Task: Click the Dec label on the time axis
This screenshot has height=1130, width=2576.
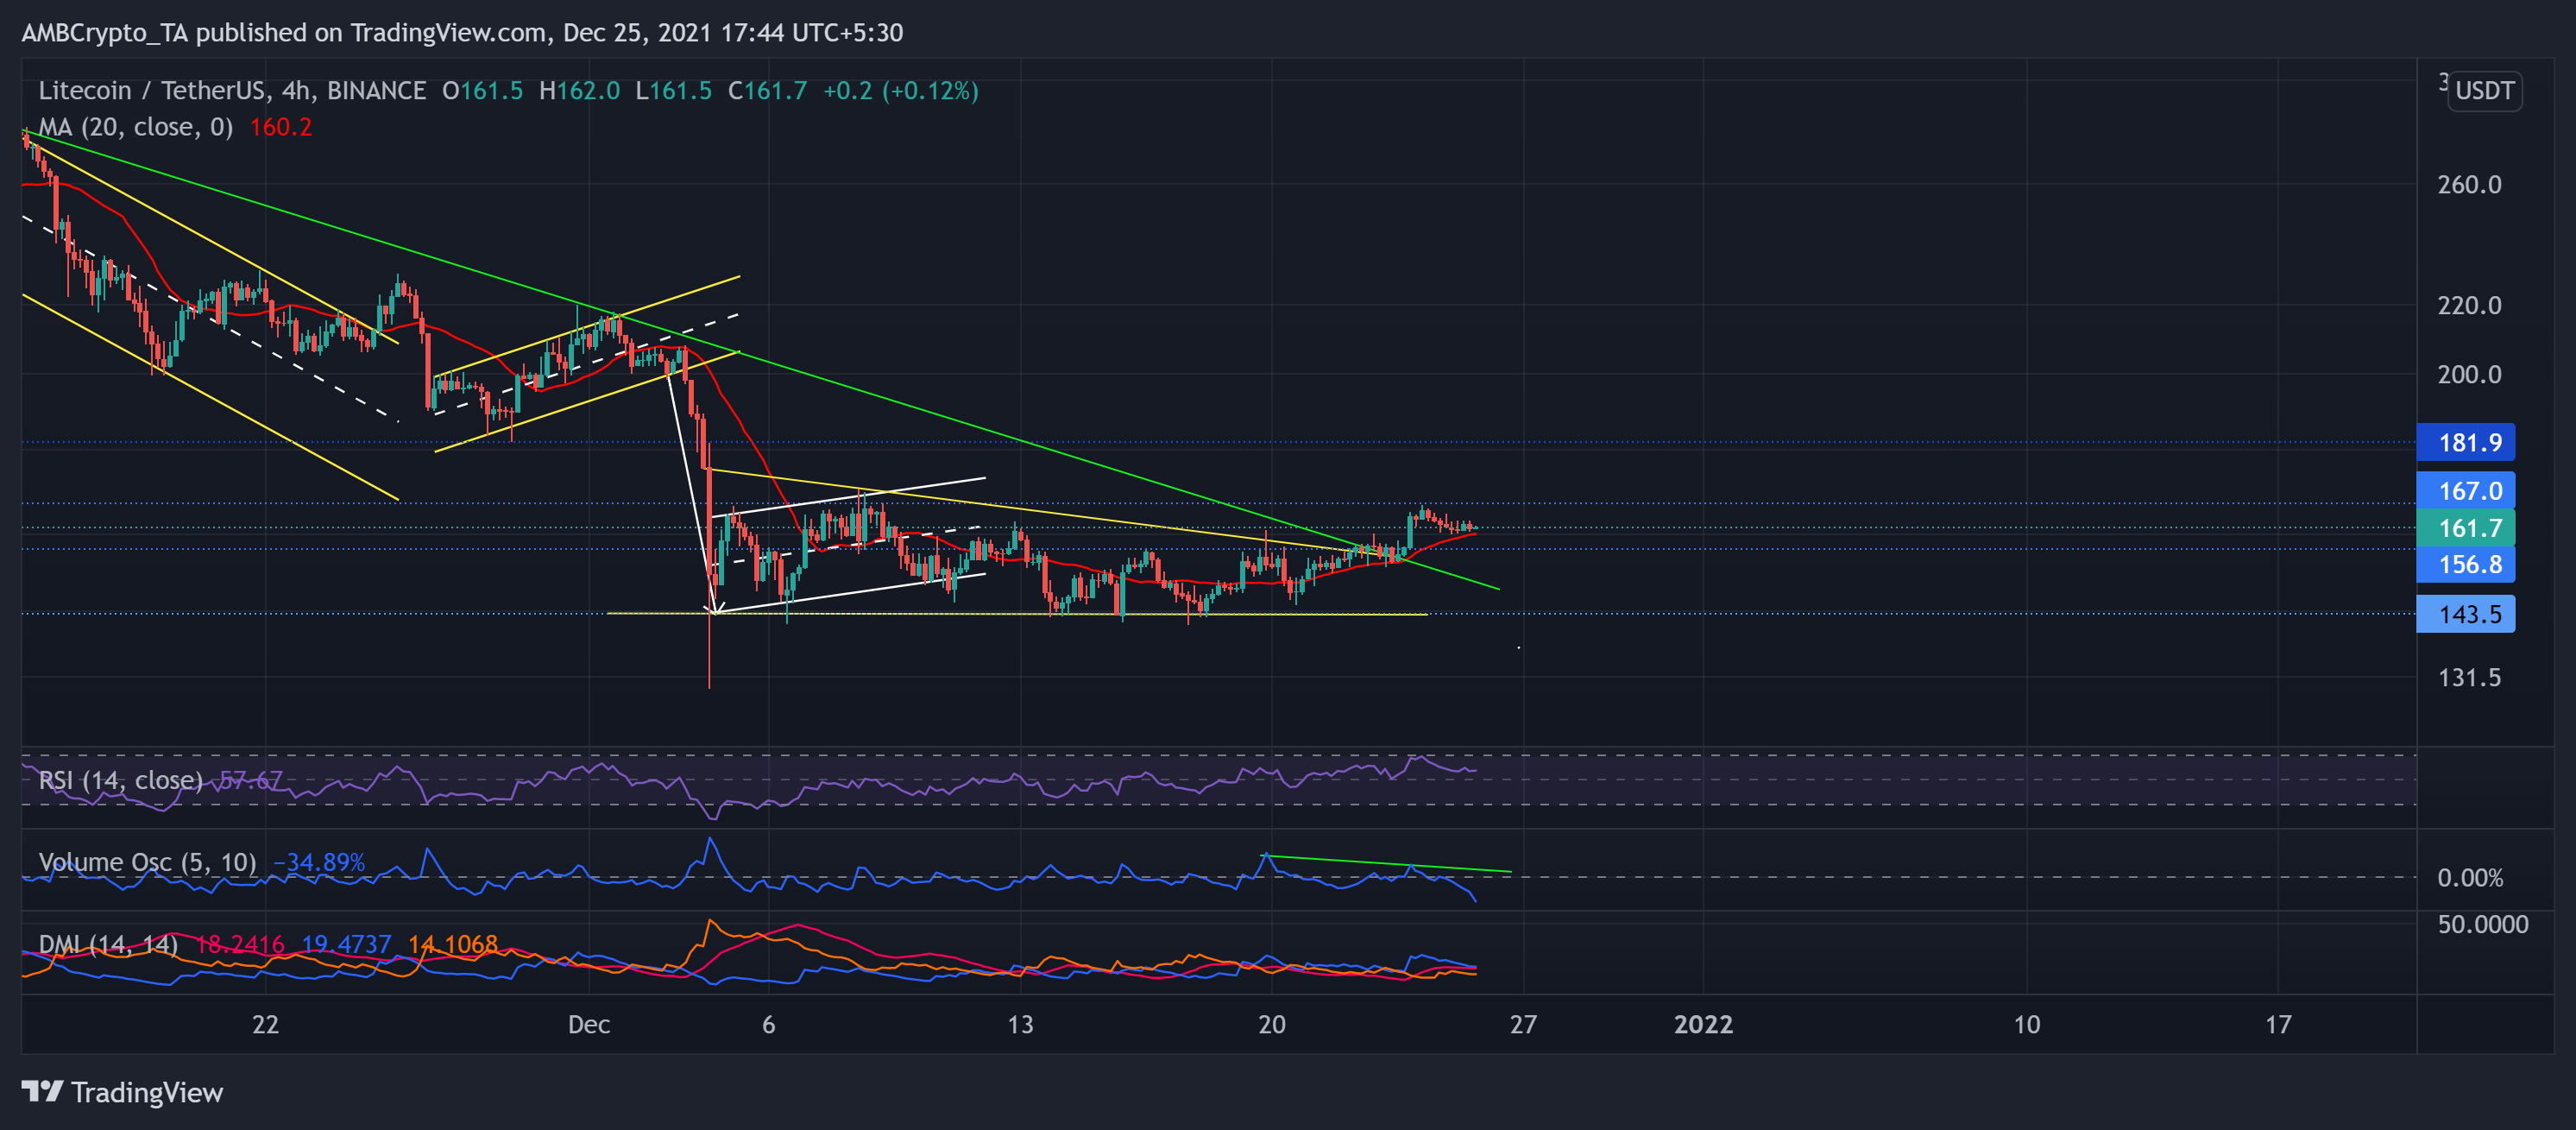Action: pyautogui.click(x=589, y=1024)
